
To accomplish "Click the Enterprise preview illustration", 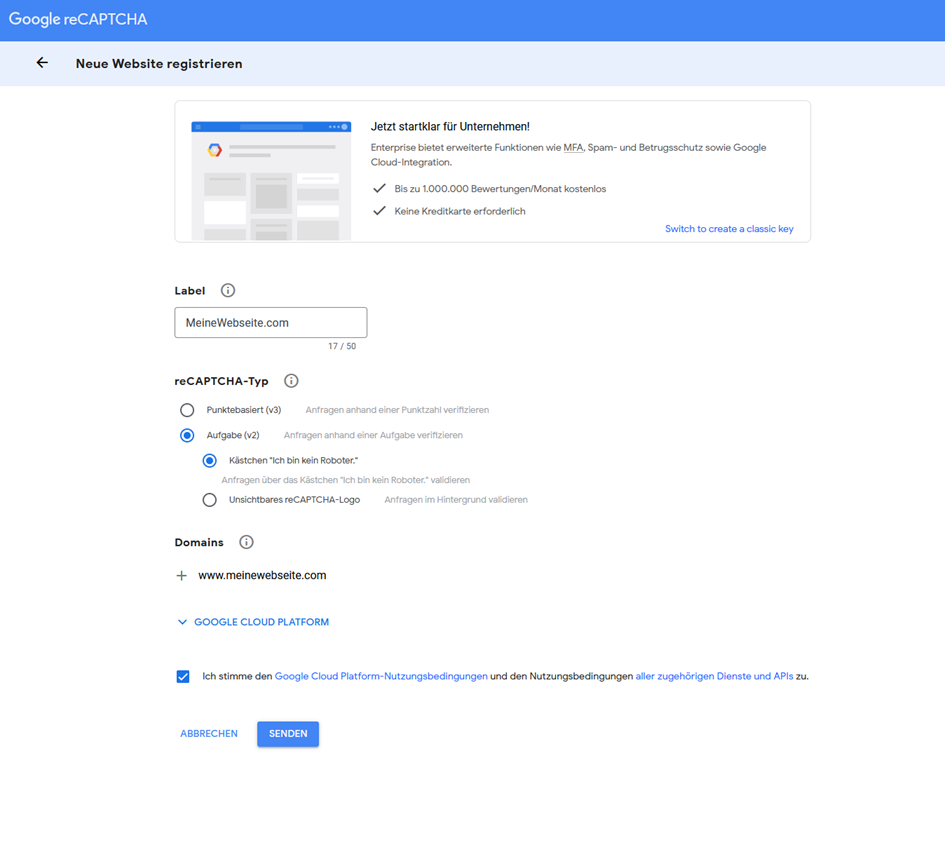I will (x=271, y=180).
